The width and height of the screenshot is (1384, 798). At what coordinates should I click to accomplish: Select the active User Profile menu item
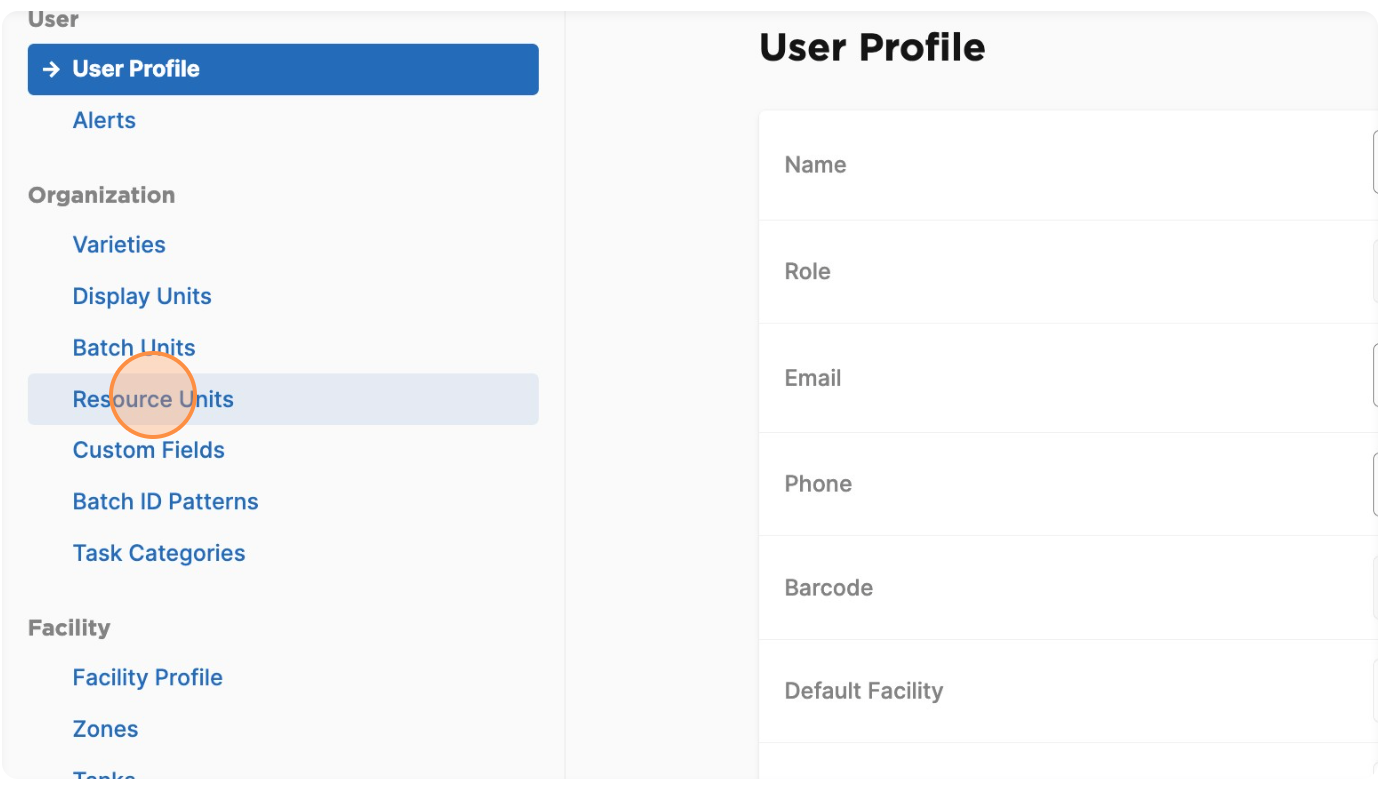[283, 70]
